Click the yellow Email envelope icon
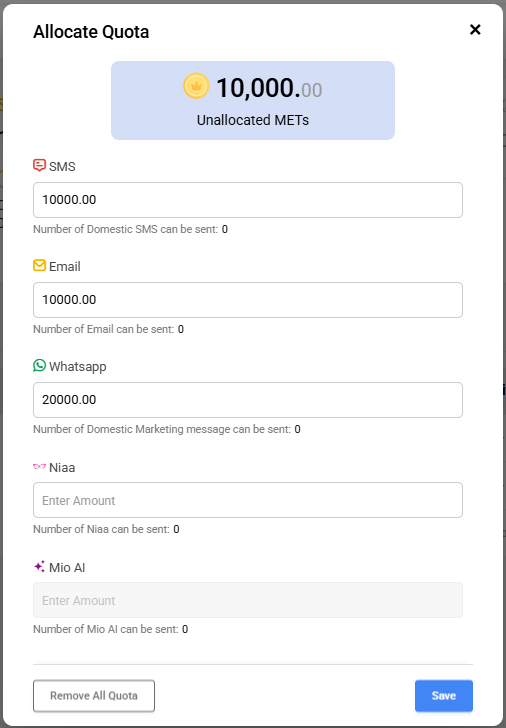Image resolution: width=506 pixels, height=728 pixels. [39, 265]
